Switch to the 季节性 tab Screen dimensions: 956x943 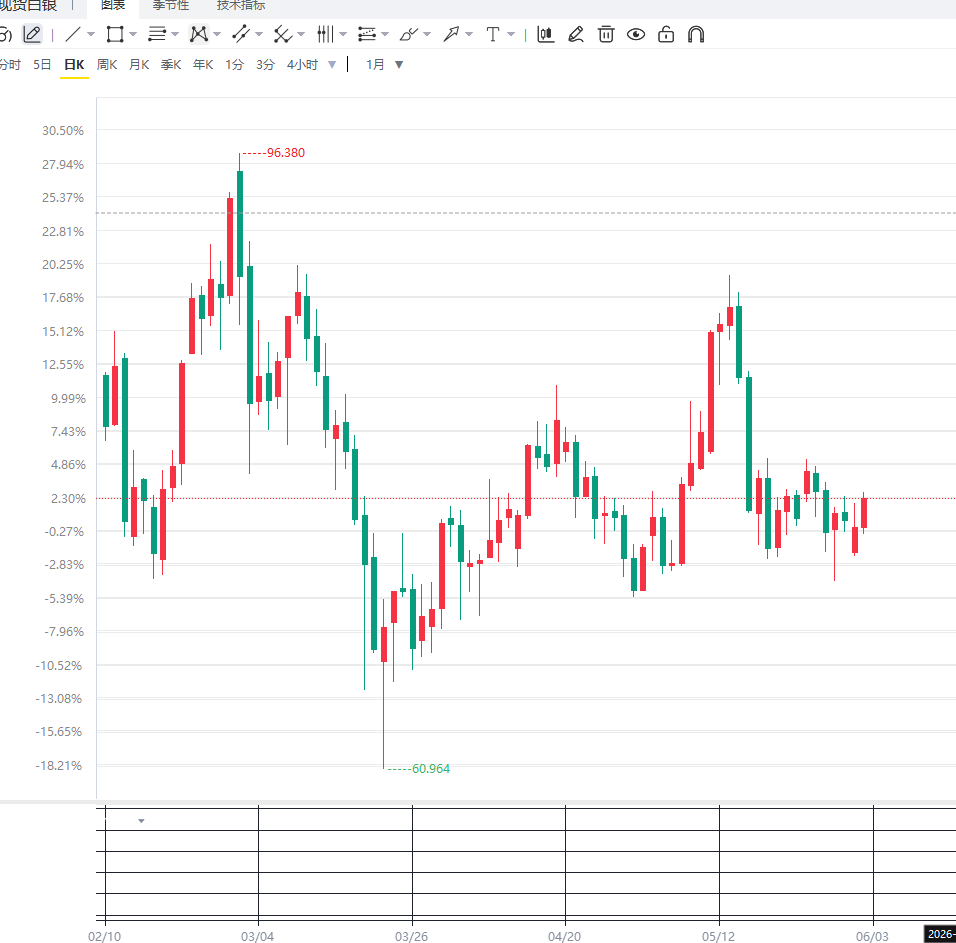[171, 5]
